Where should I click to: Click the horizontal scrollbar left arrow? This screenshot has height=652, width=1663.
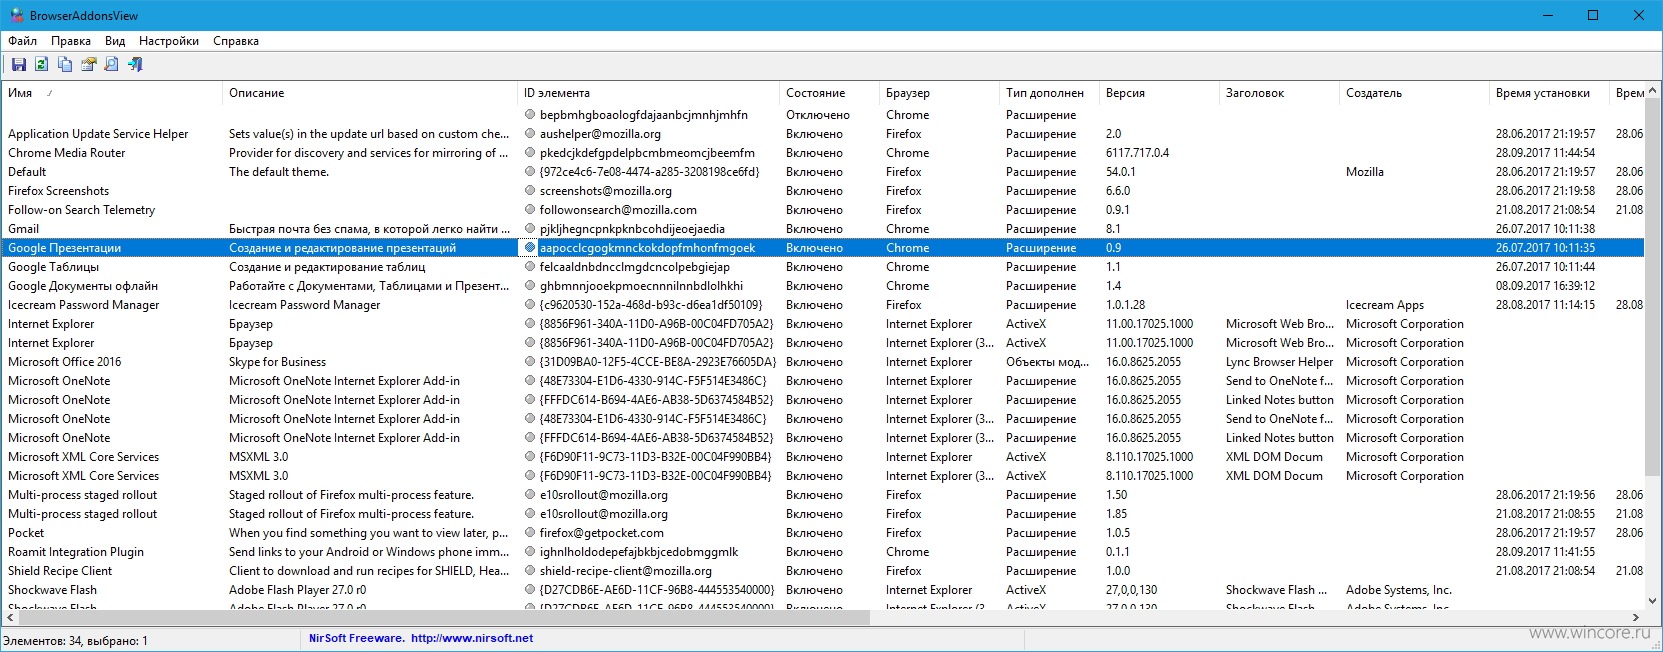point(10,618)
